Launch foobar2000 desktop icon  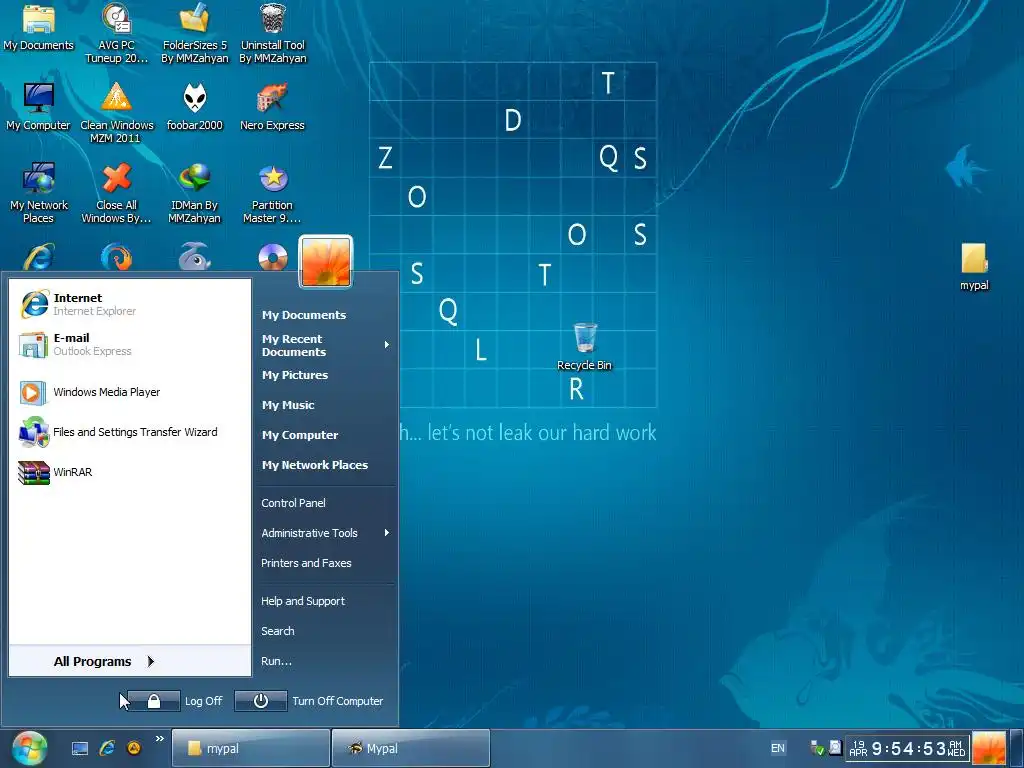(195, 106)
